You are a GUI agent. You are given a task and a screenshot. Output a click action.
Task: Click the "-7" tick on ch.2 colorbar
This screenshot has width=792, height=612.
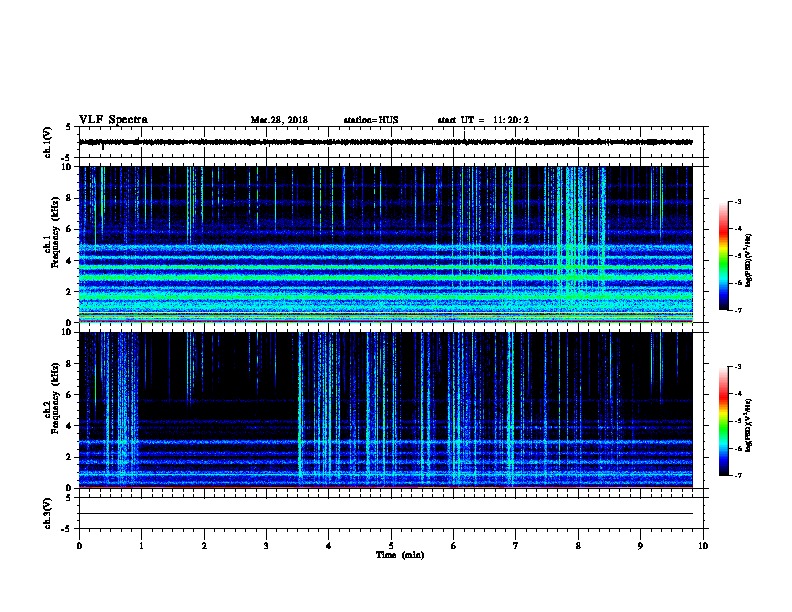(x=737, y=476)
